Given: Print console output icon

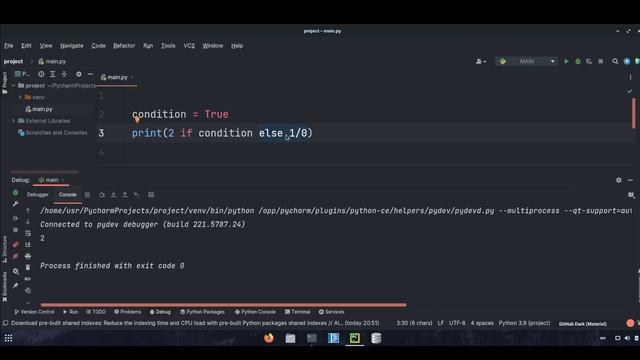Looking at the screenshot, I should tap(28, 256).
